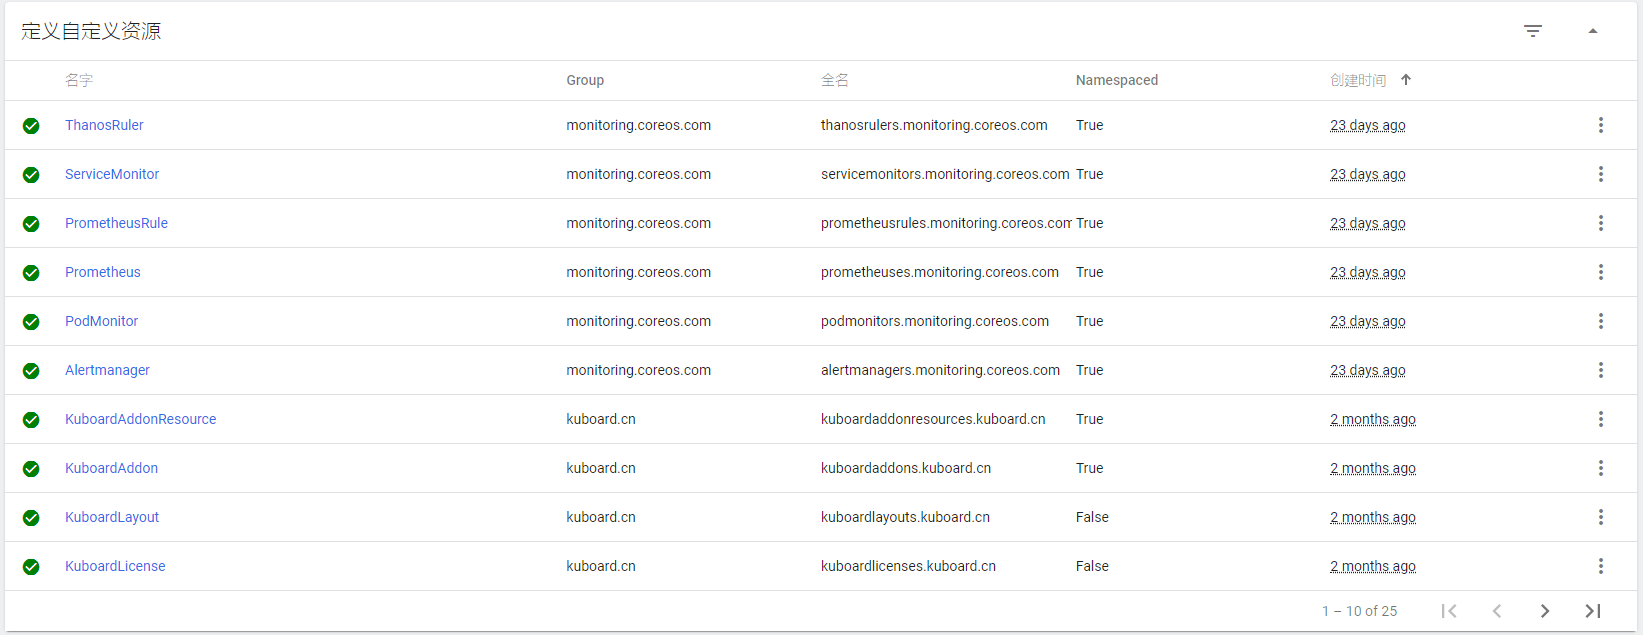Collapse the custom resource definitions card
The image size is (1643, 635).
pos(1593,31)
